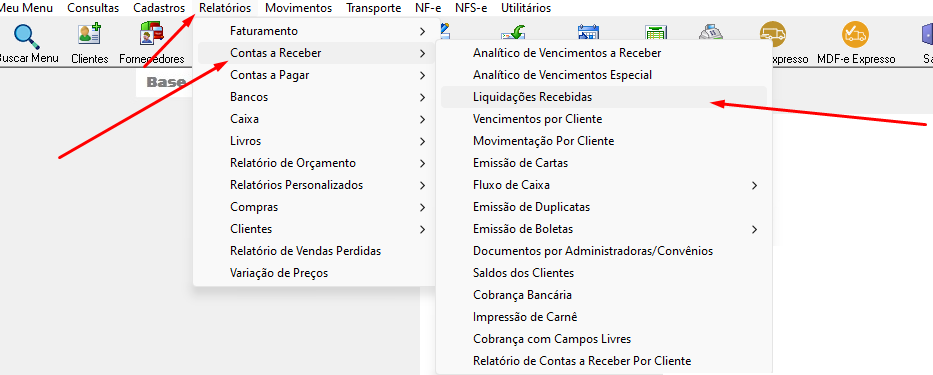The width and height of the screenshot is (933, 375).
Task: Click the MDF-e Expresso truck icon
Action: click(855, 35)
